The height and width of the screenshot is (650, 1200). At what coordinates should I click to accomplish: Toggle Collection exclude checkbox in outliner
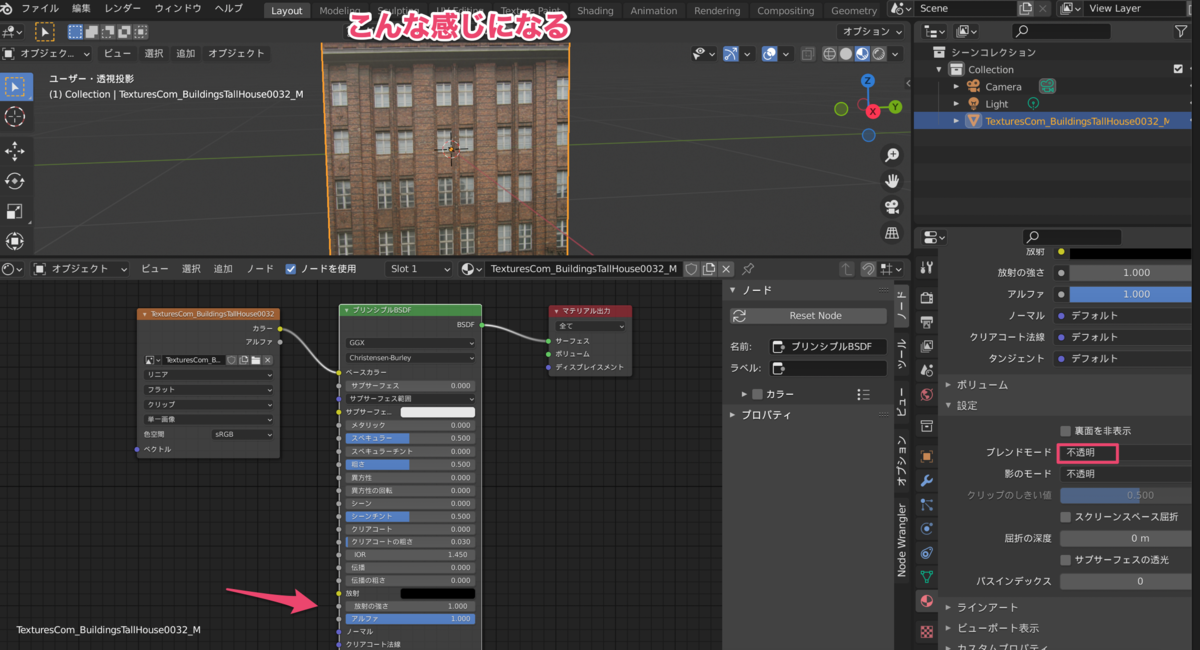click(1178, 69)
